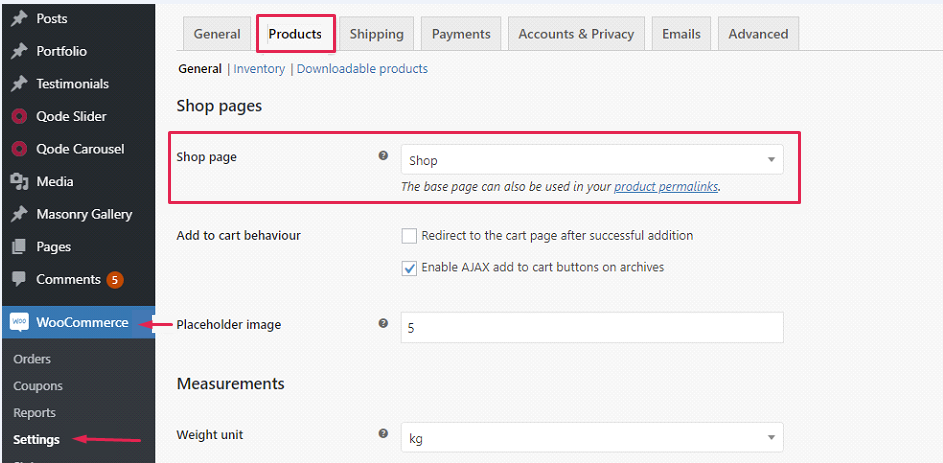The width and height of the screenshot is (943, 463).
Task: Open the Inventory sub-section link
Action: (259, 69)
